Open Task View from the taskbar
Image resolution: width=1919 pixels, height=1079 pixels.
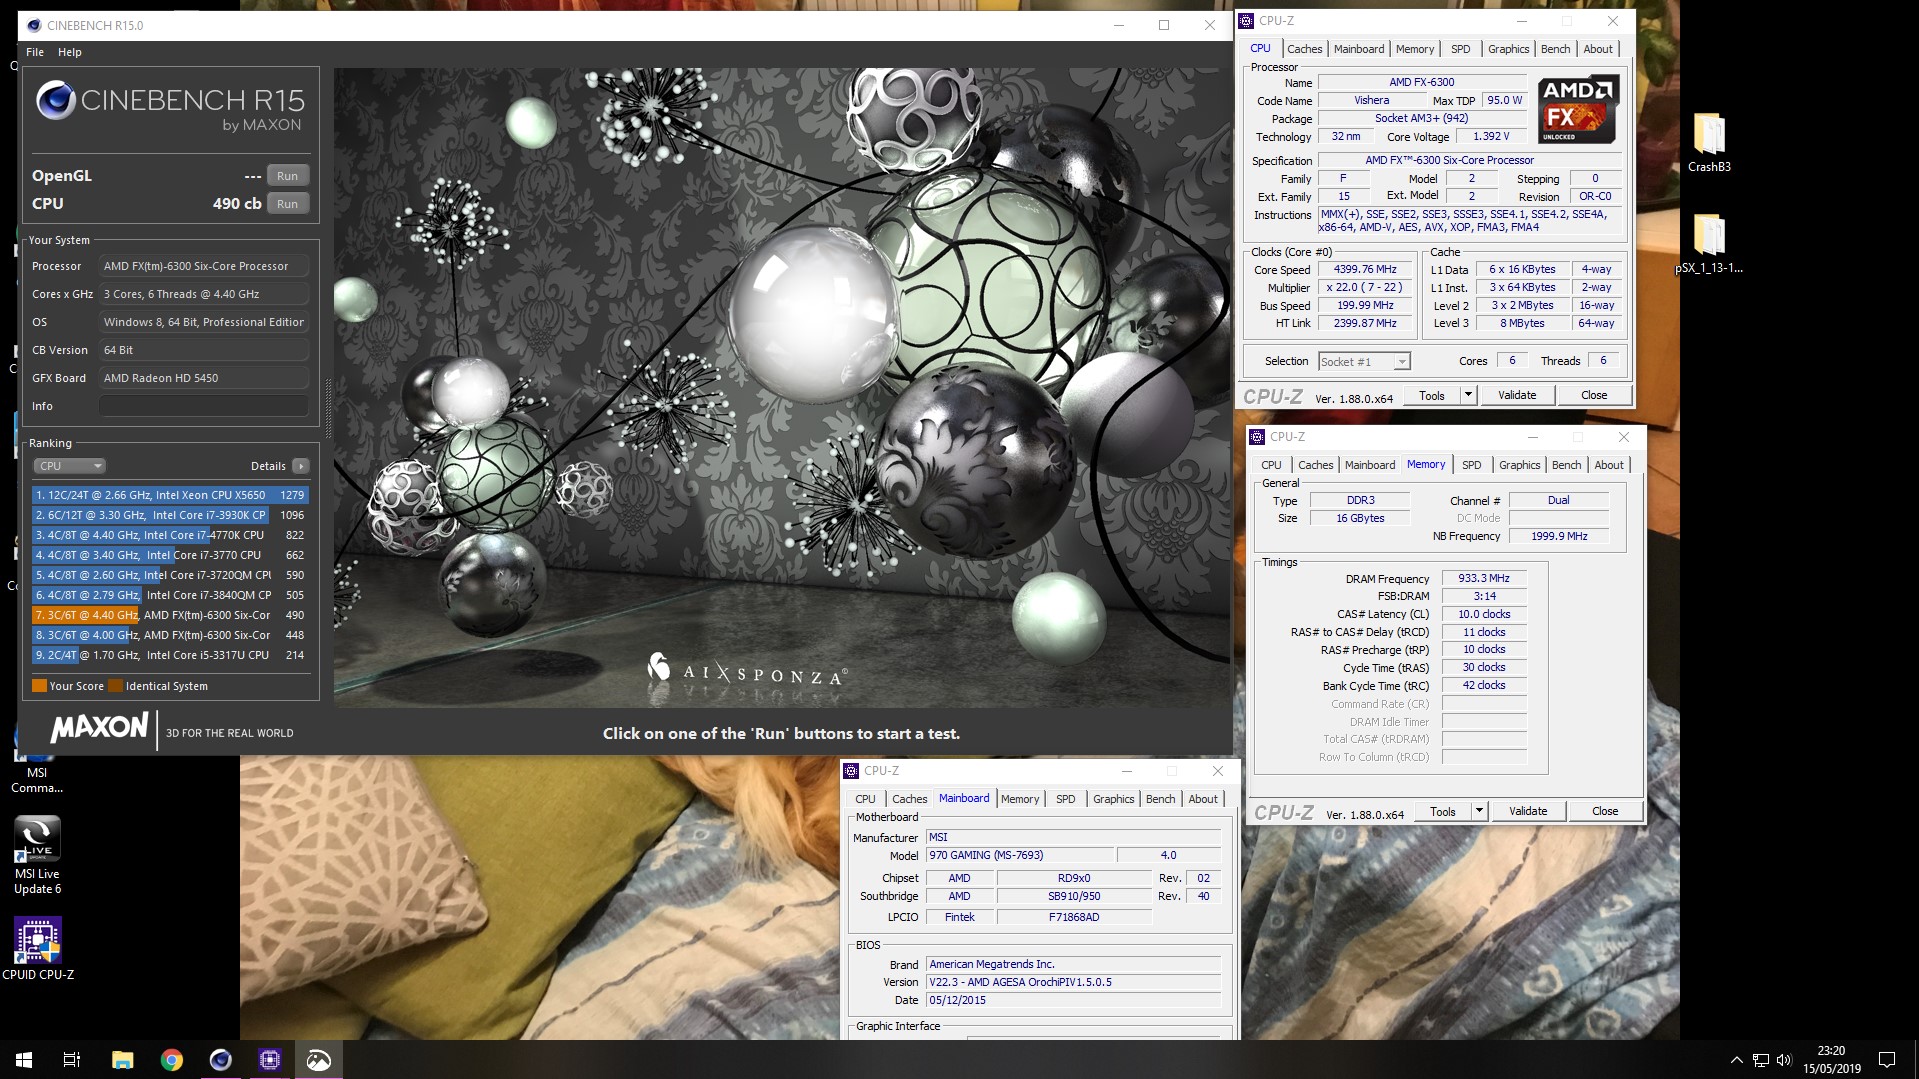point(72,1060)
